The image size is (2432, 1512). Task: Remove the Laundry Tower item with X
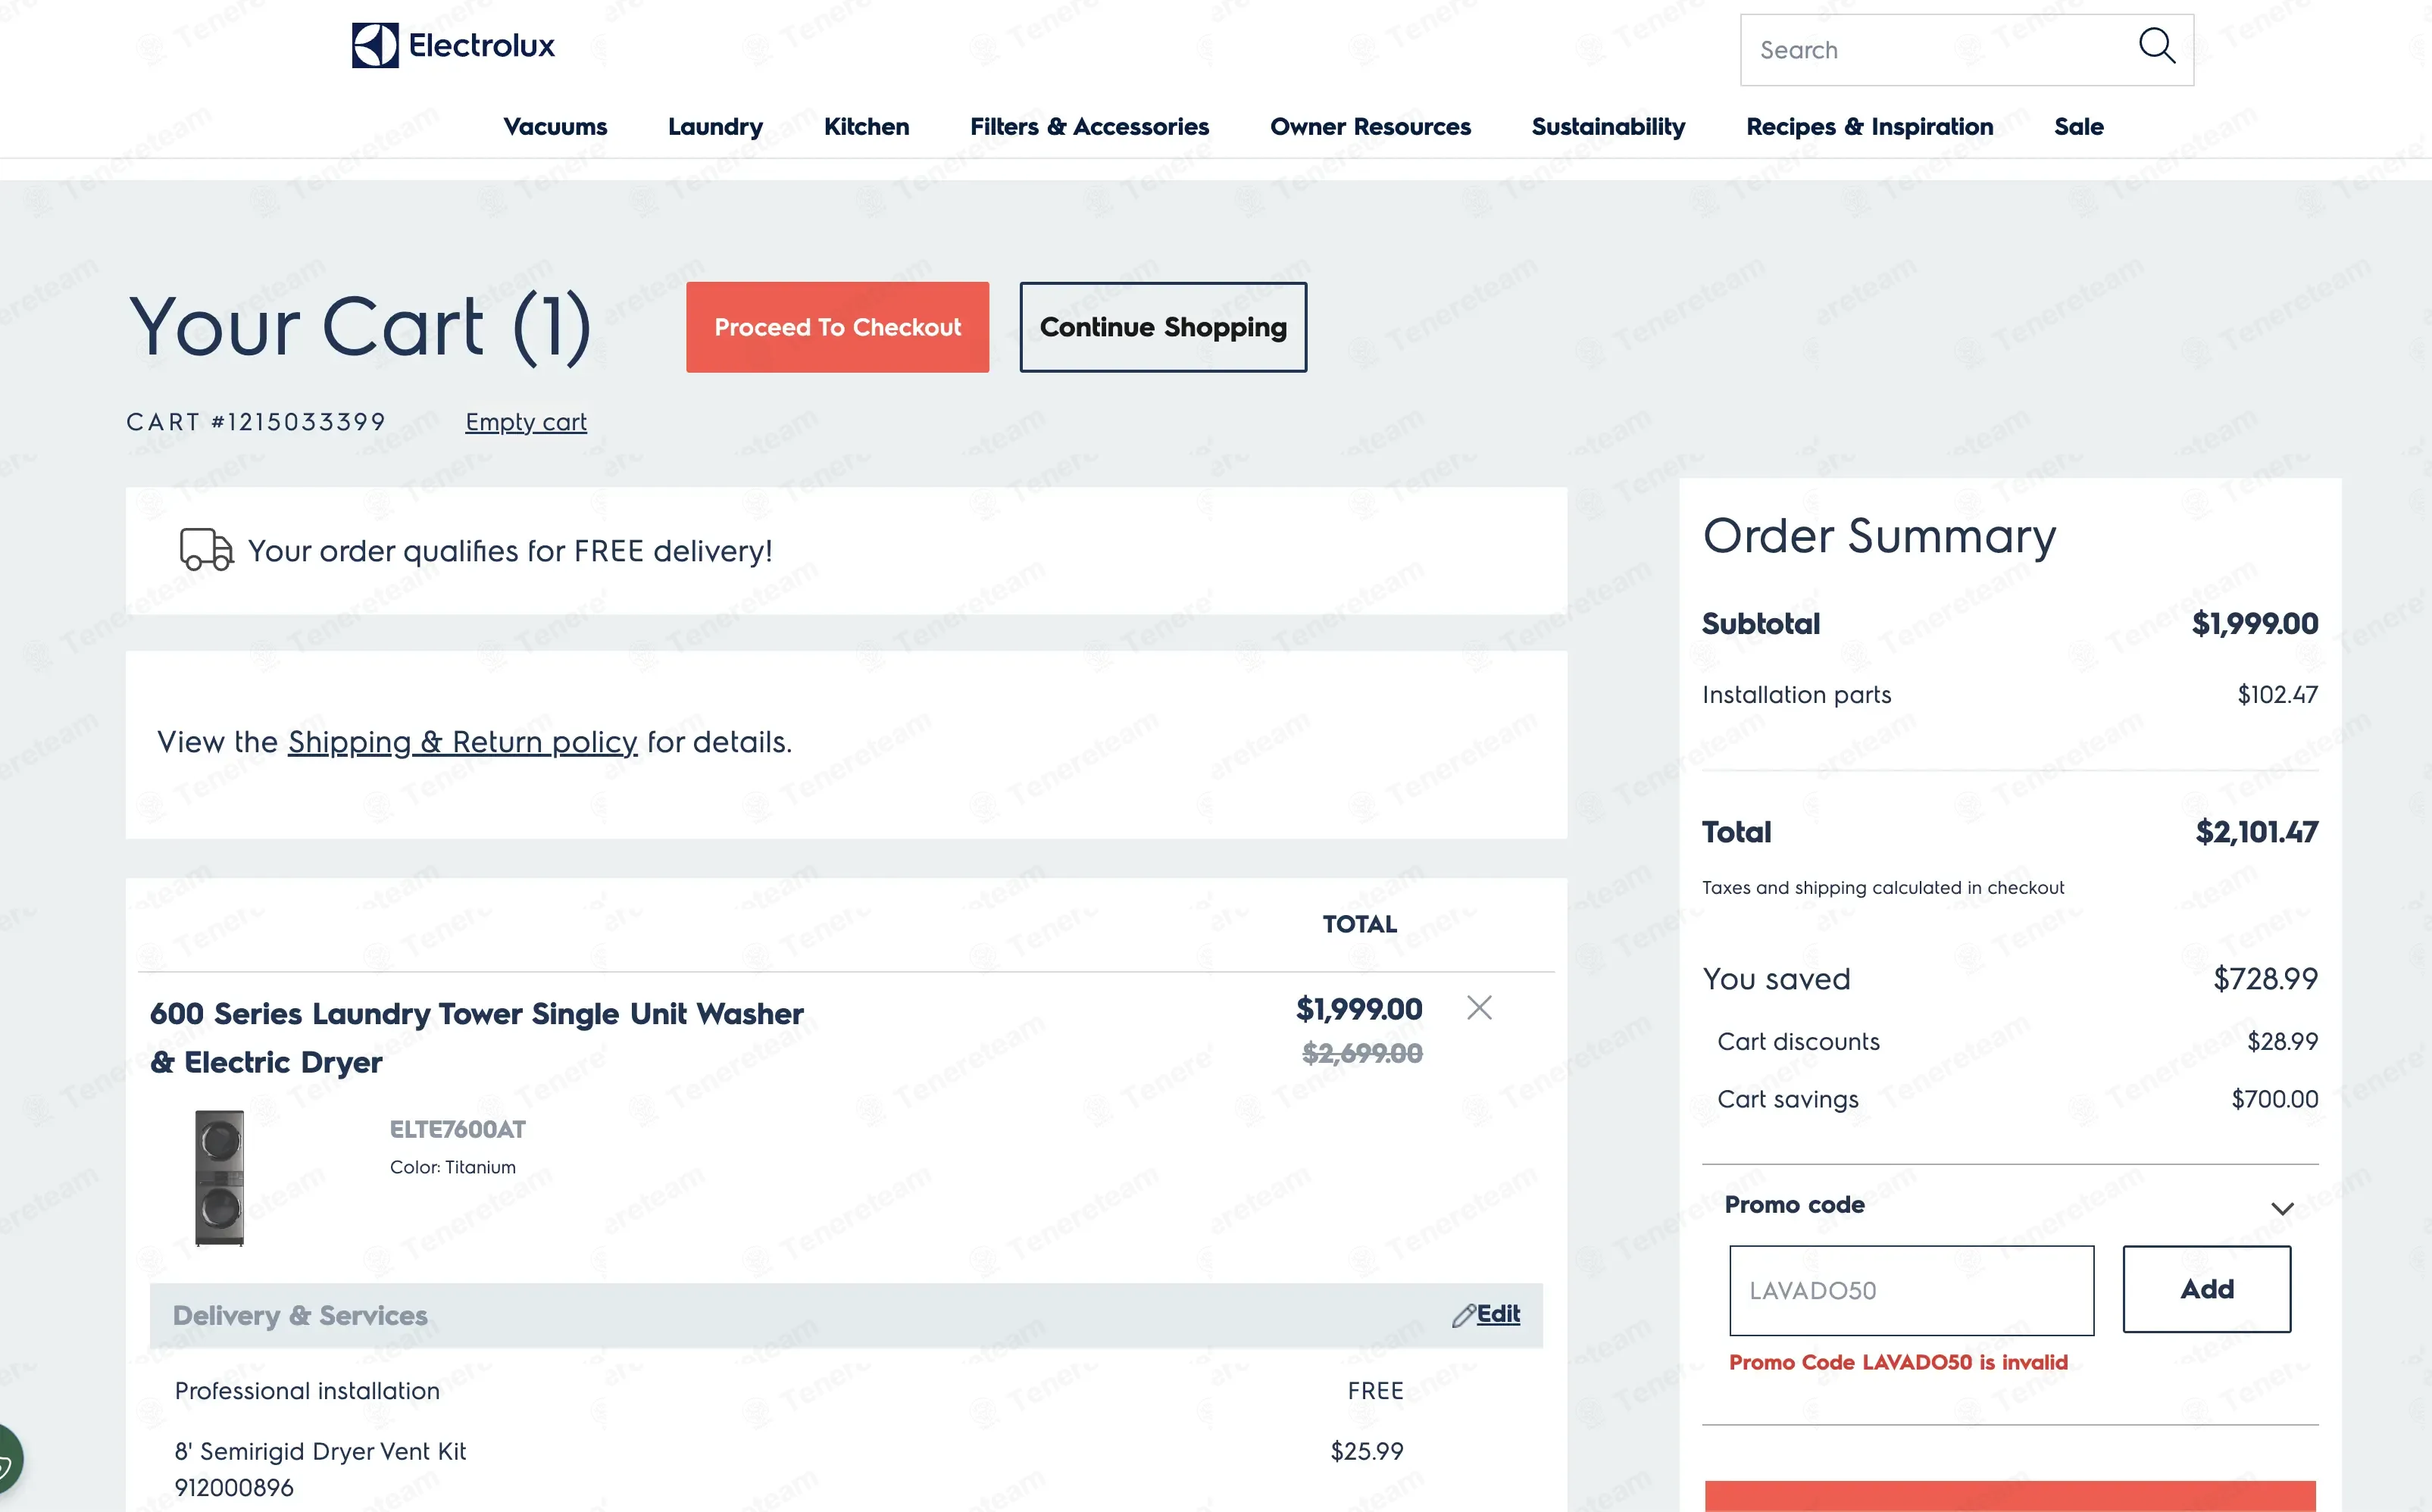1479,1007
